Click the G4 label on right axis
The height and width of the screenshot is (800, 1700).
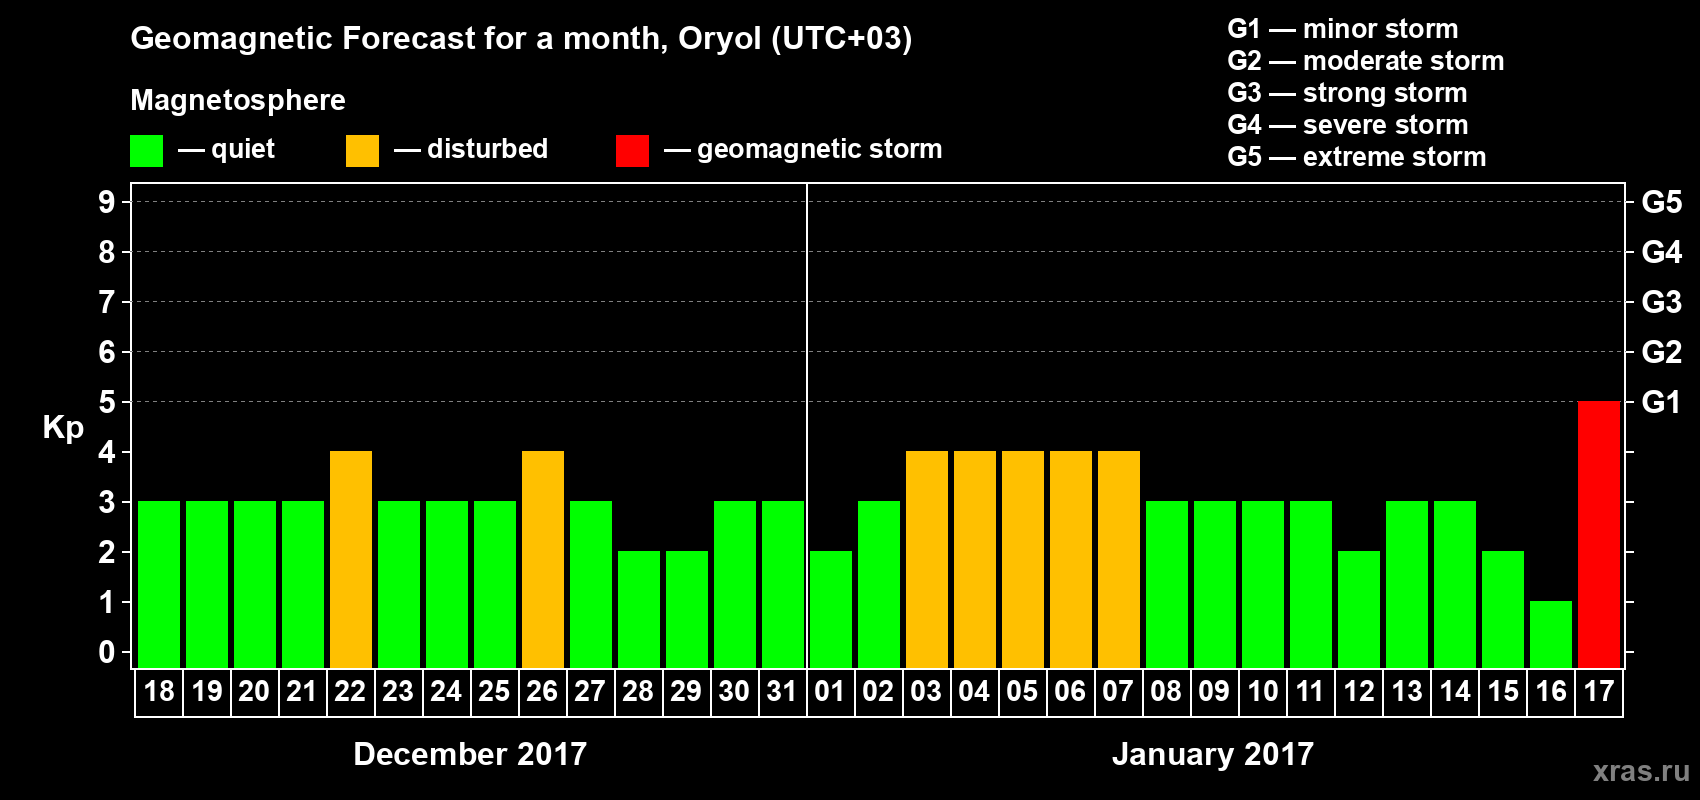(1662, 252)
